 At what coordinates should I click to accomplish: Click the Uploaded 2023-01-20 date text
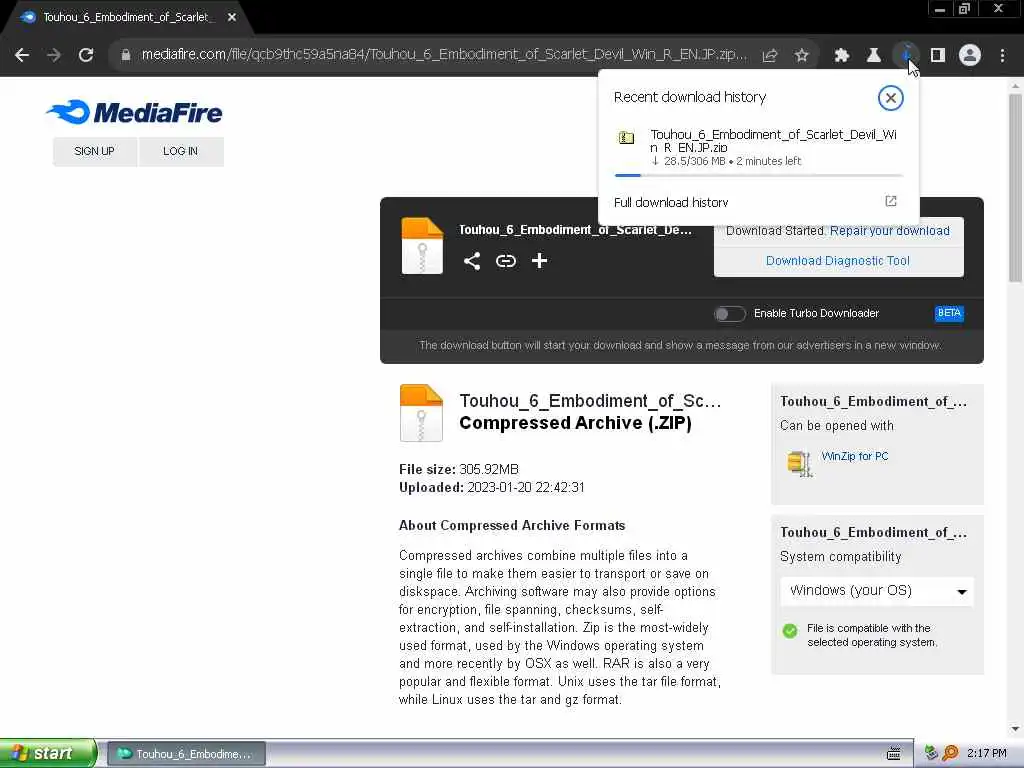[x=492, y=488]
